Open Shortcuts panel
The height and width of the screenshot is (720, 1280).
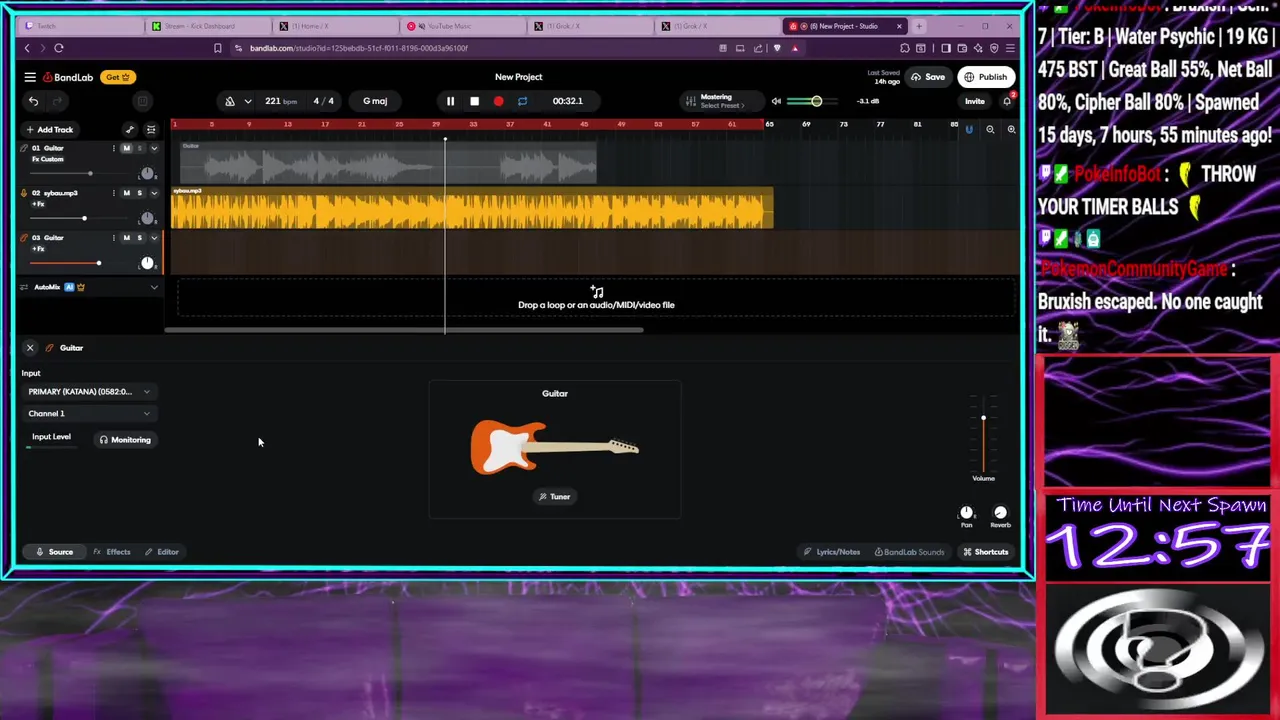pyautogui.click(x=985, y=552)
